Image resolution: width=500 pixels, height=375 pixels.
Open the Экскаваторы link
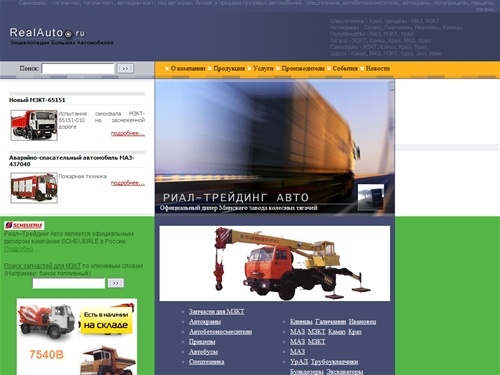point(344,371)
